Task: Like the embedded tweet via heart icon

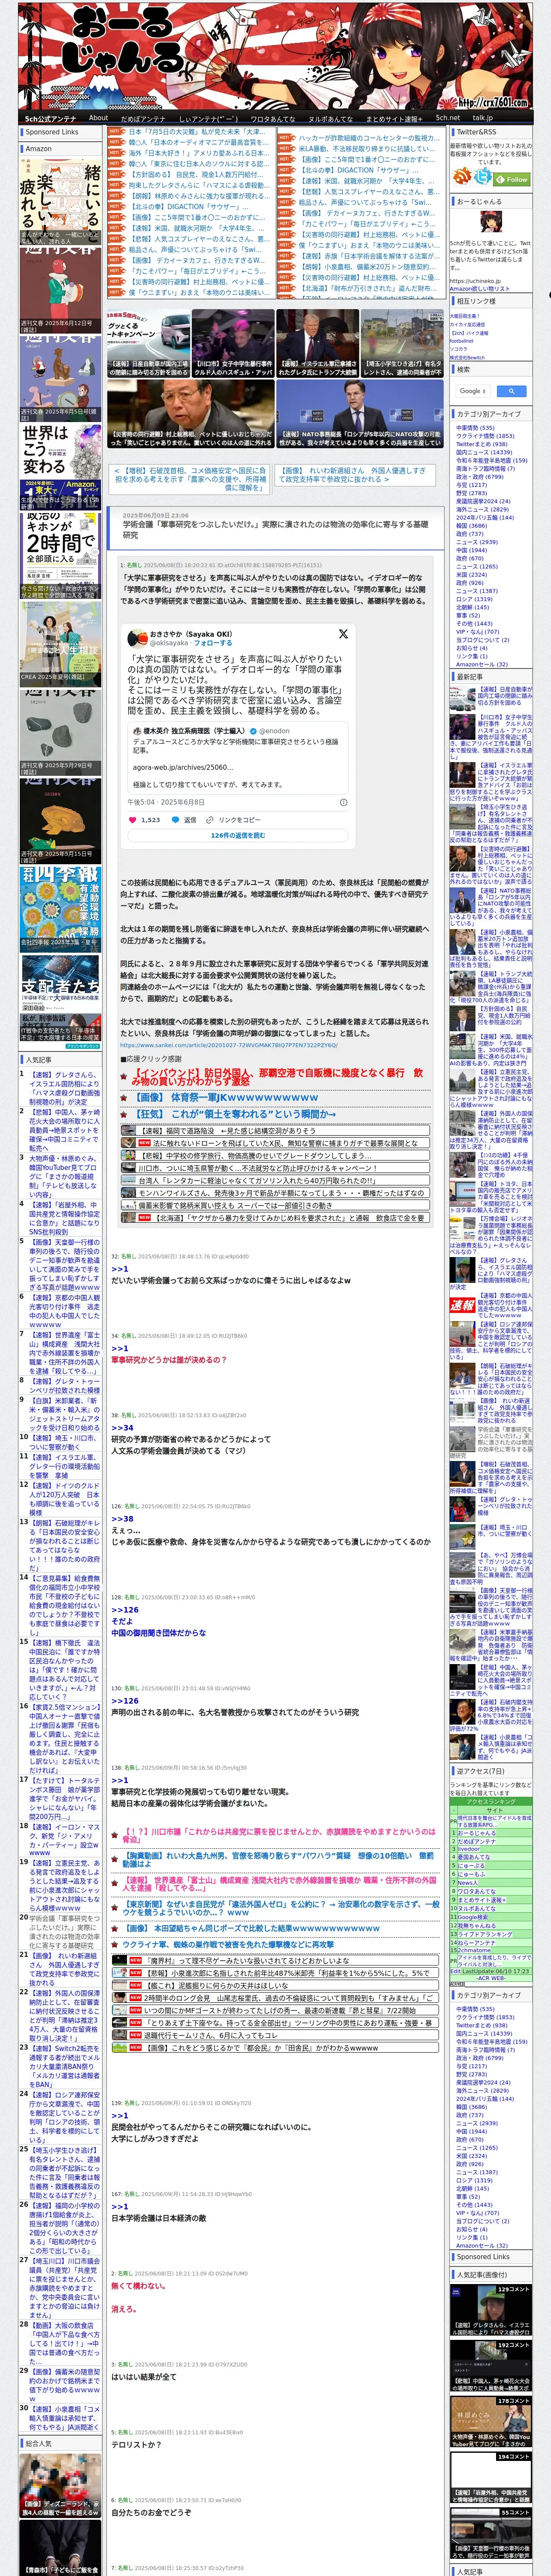Action: [x=132, y=819]
